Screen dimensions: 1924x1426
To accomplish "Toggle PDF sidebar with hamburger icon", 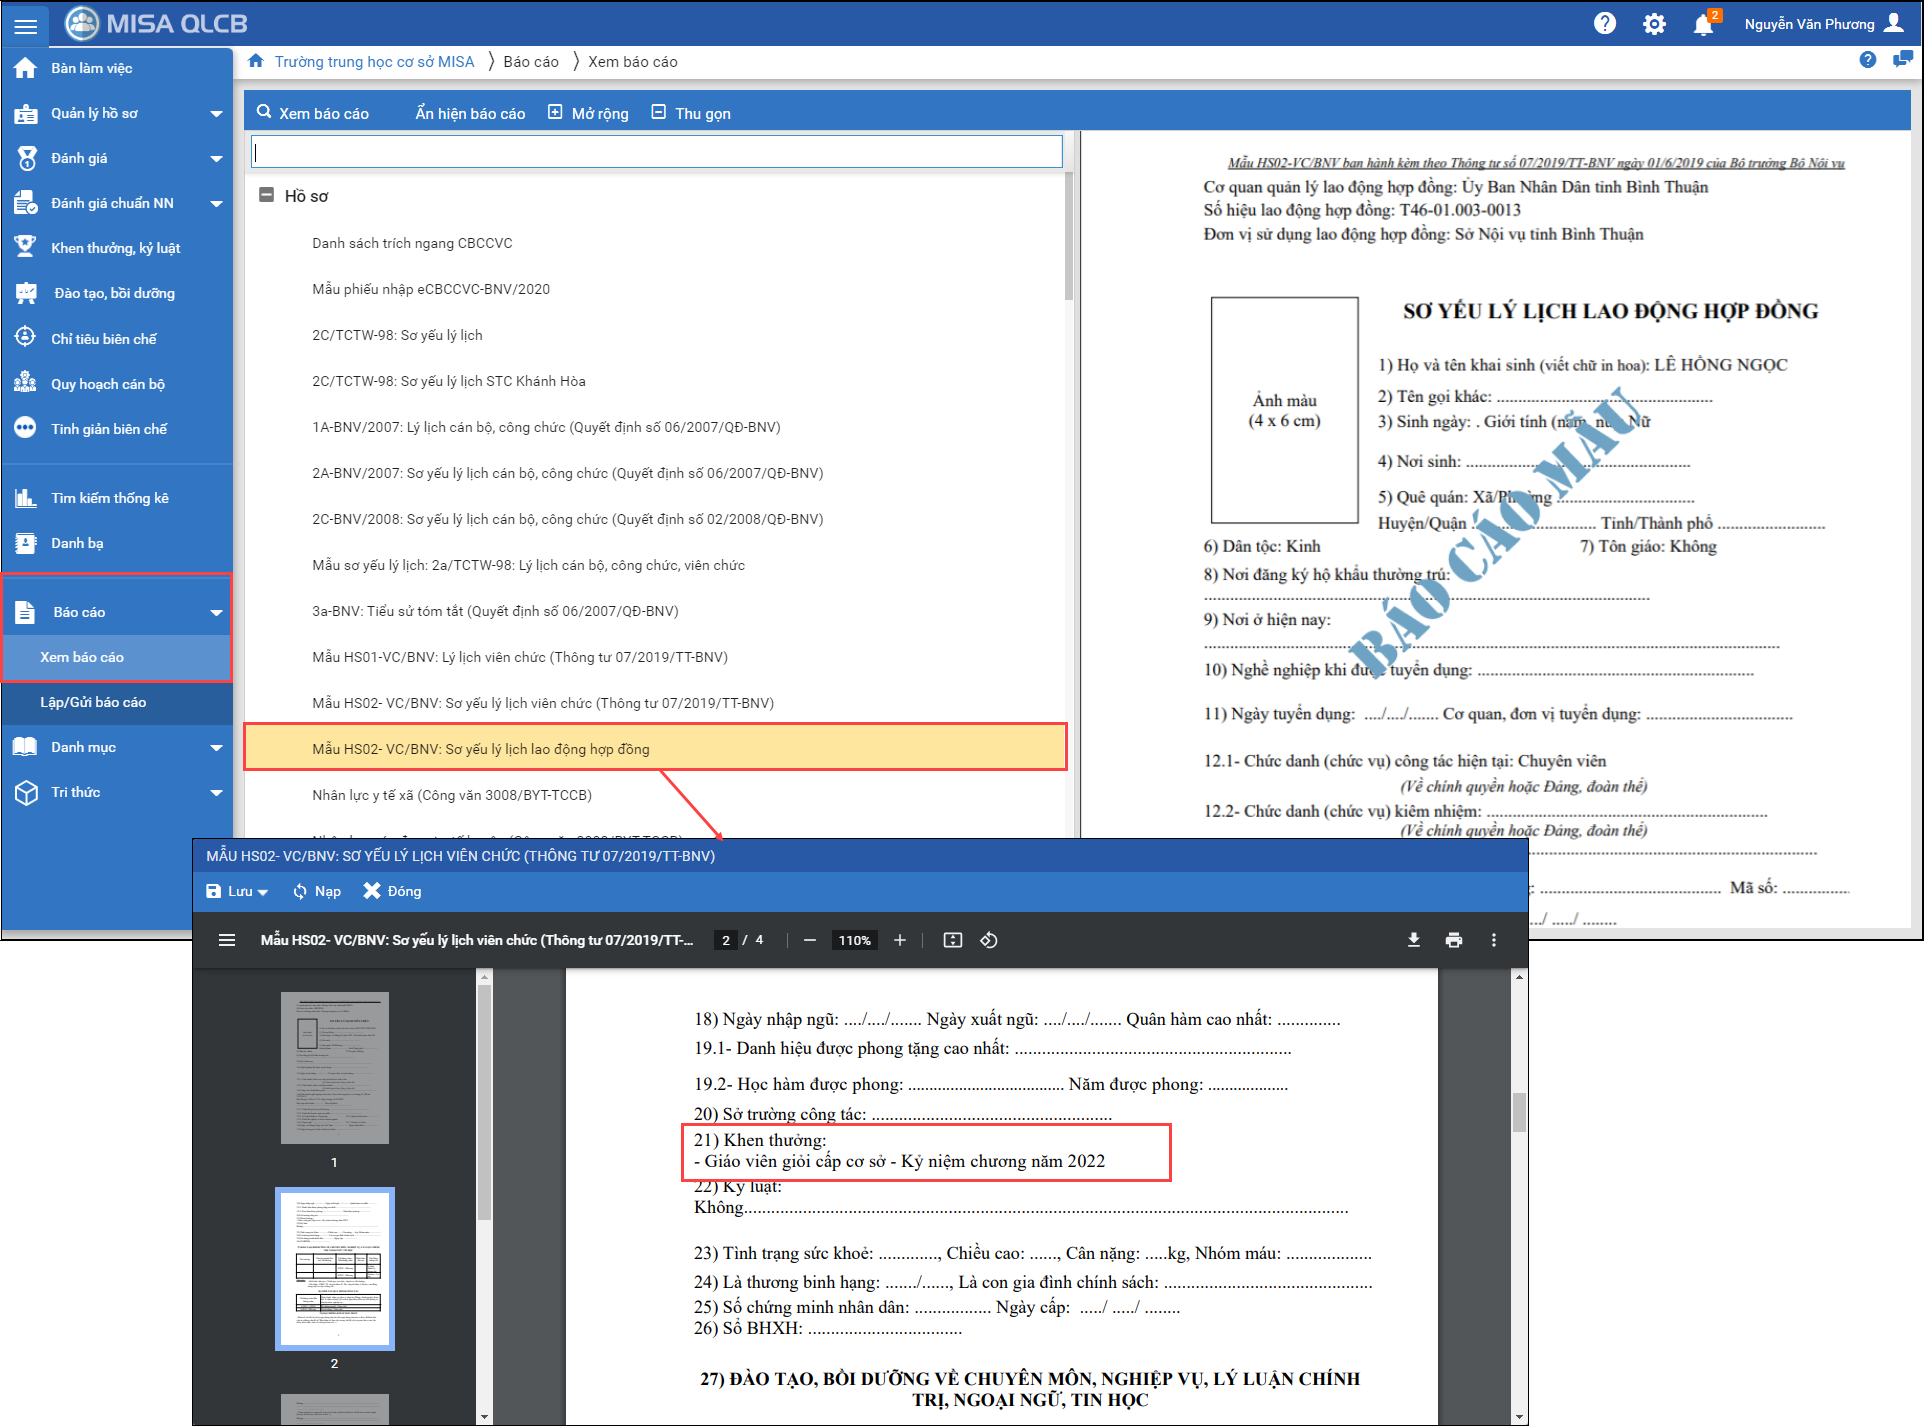I will 227,940.
